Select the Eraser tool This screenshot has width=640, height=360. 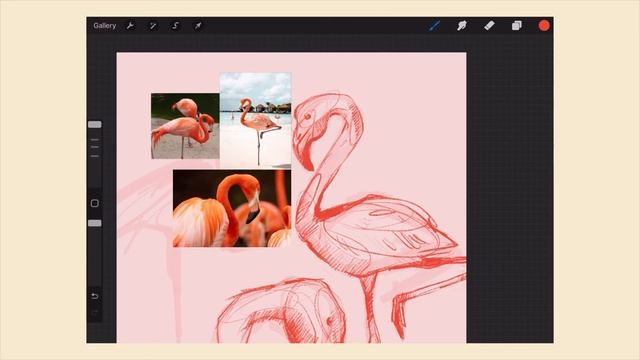click(489, 26)
